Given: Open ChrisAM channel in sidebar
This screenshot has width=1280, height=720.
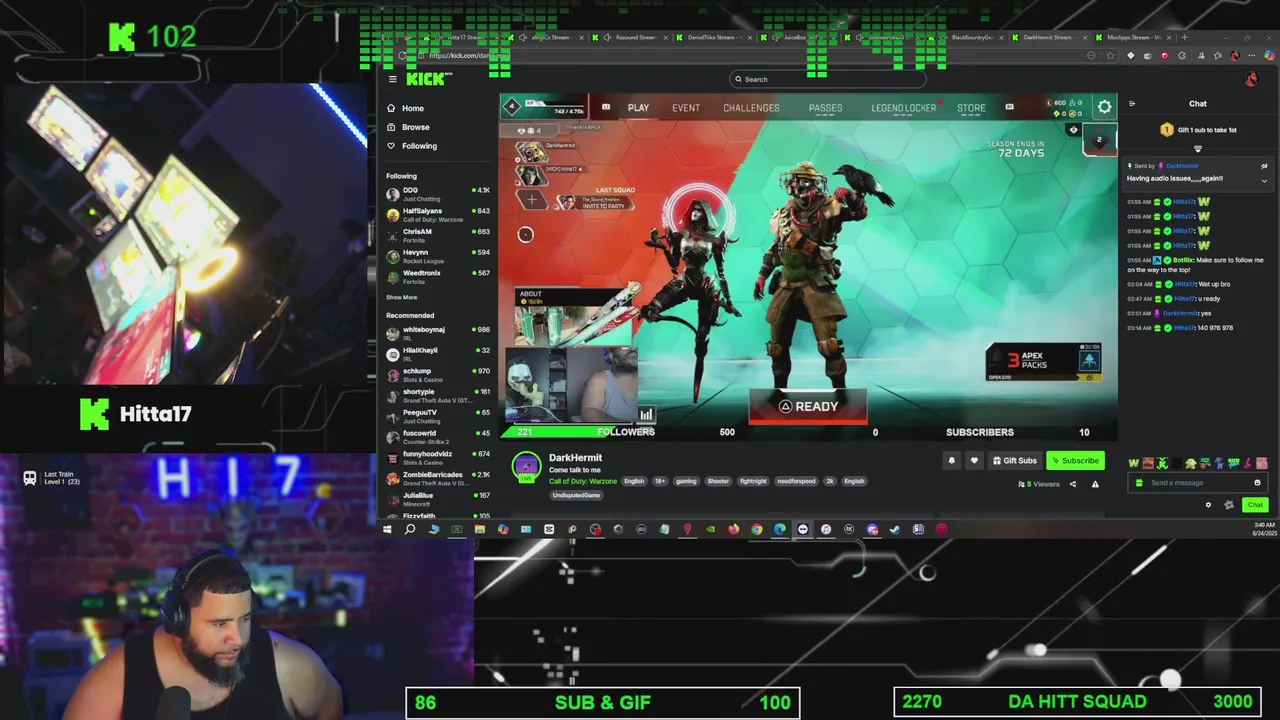Looking at the screenshot, I should tap(438, 235).
